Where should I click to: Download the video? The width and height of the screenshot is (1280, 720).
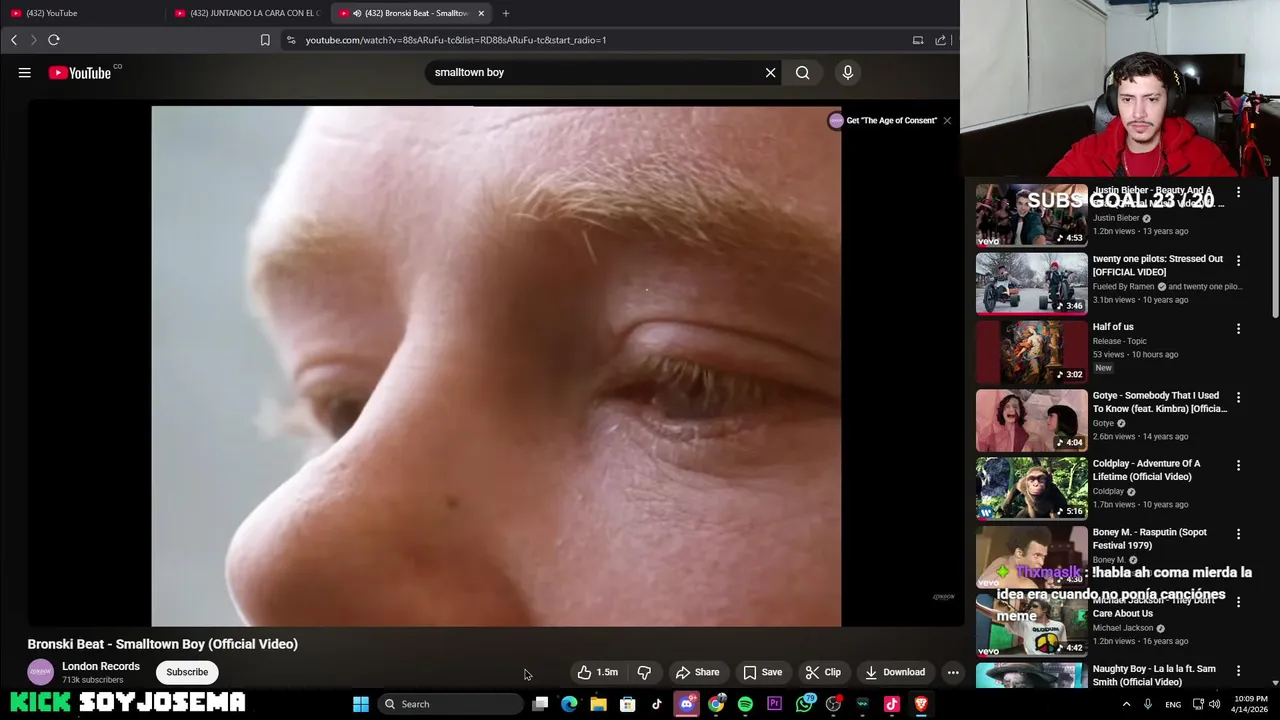point(895,672)
